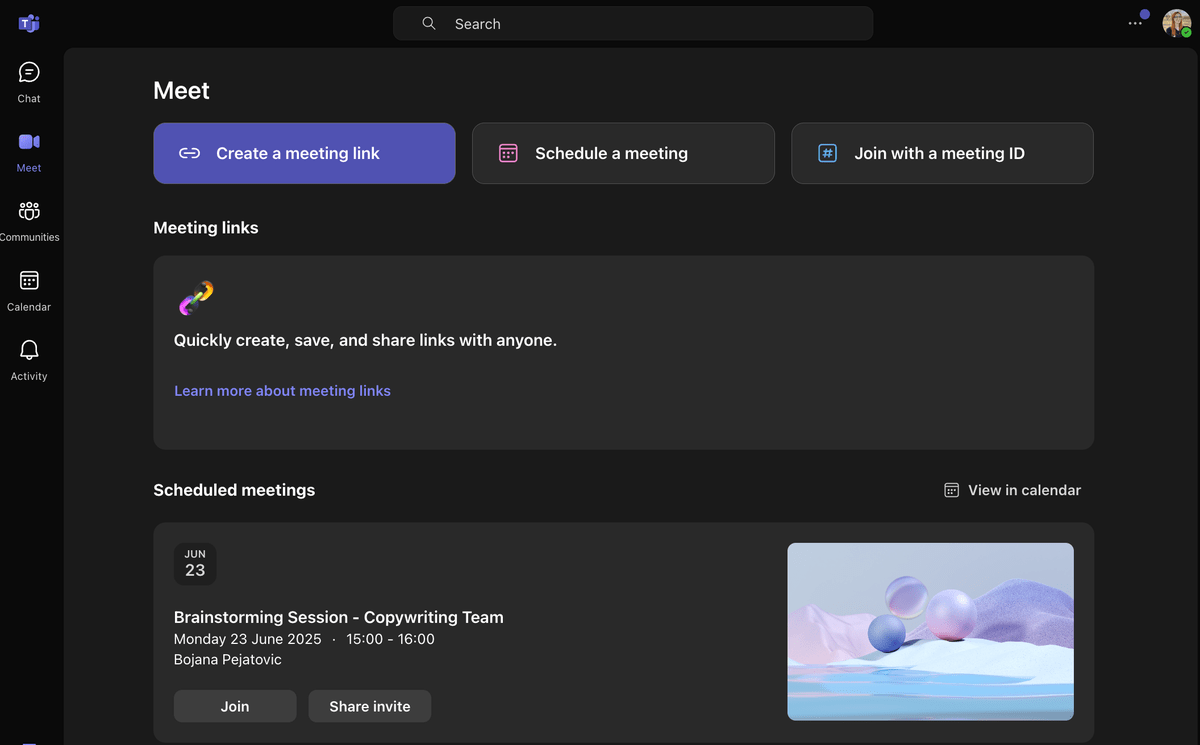Image resolution: width=1200 pixels, height=745 pixels.
Task: Open the Chat section in sidebar
Action: (x=29, y=82)
